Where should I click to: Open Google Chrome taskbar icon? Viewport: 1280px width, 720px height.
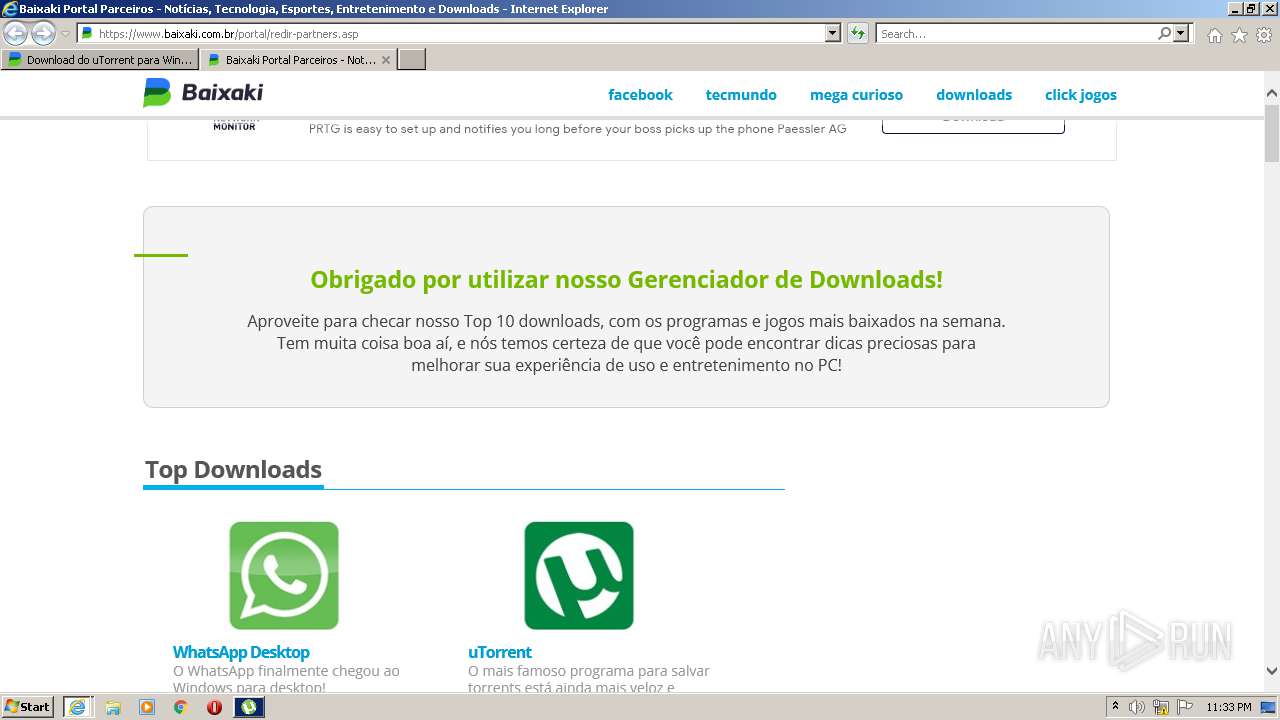coord(181,707)
